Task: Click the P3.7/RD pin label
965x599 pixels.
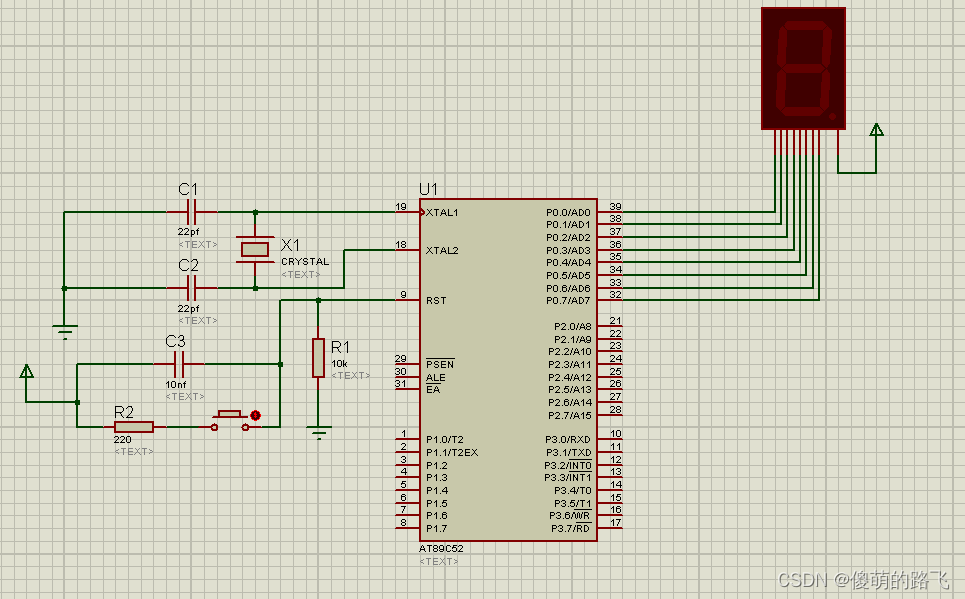Action: click(570, 529)
